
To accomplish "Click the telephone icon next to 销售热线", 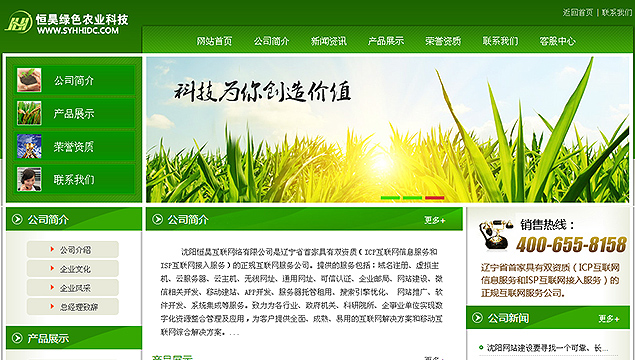I will coord(495,234).
